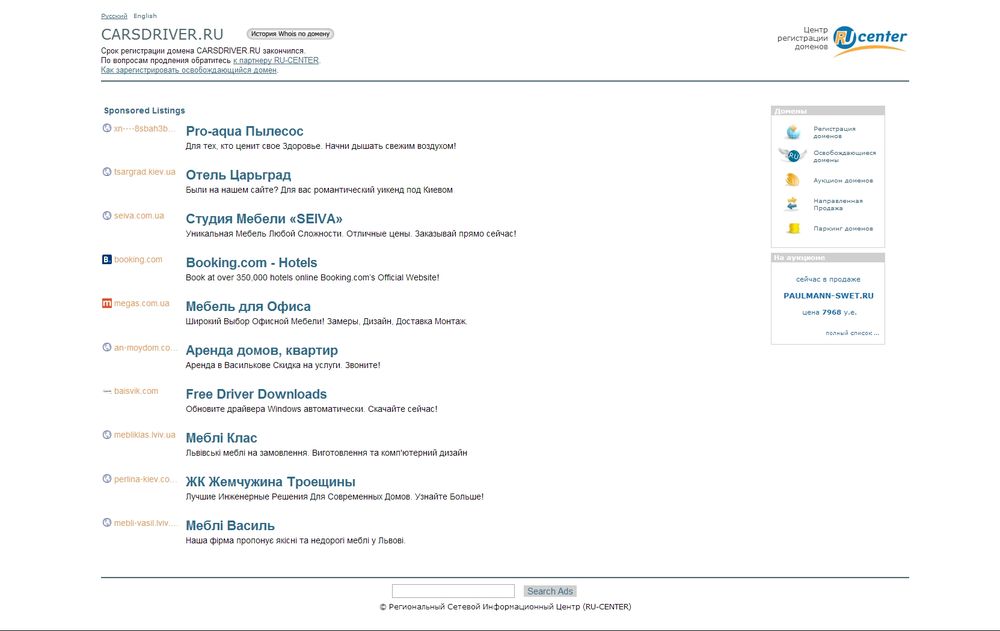Click the CARSDRIVER.RU domain heading
This screenshot has width=1000, height=631.
[x=163, y=34]
